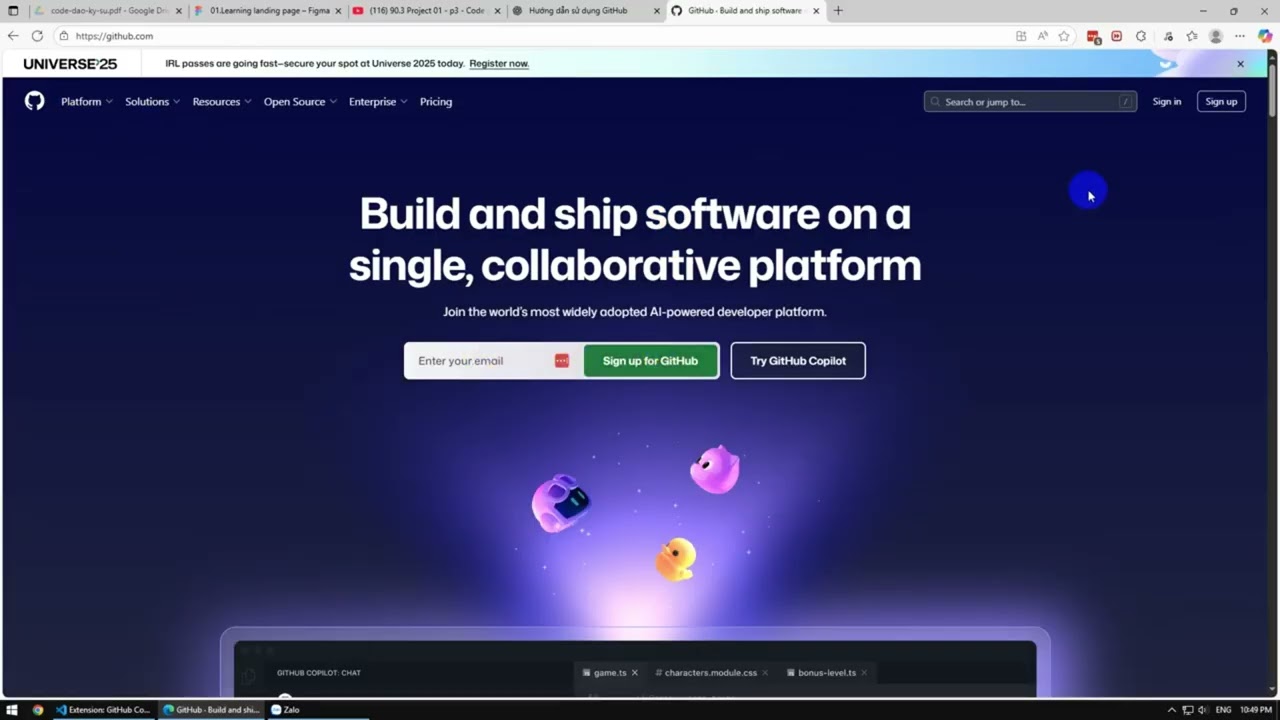Image resolution: width=1280 pixels, height=720 pixels.
Task: Open the red password manager extension icon
Action: click(1094, 37)
